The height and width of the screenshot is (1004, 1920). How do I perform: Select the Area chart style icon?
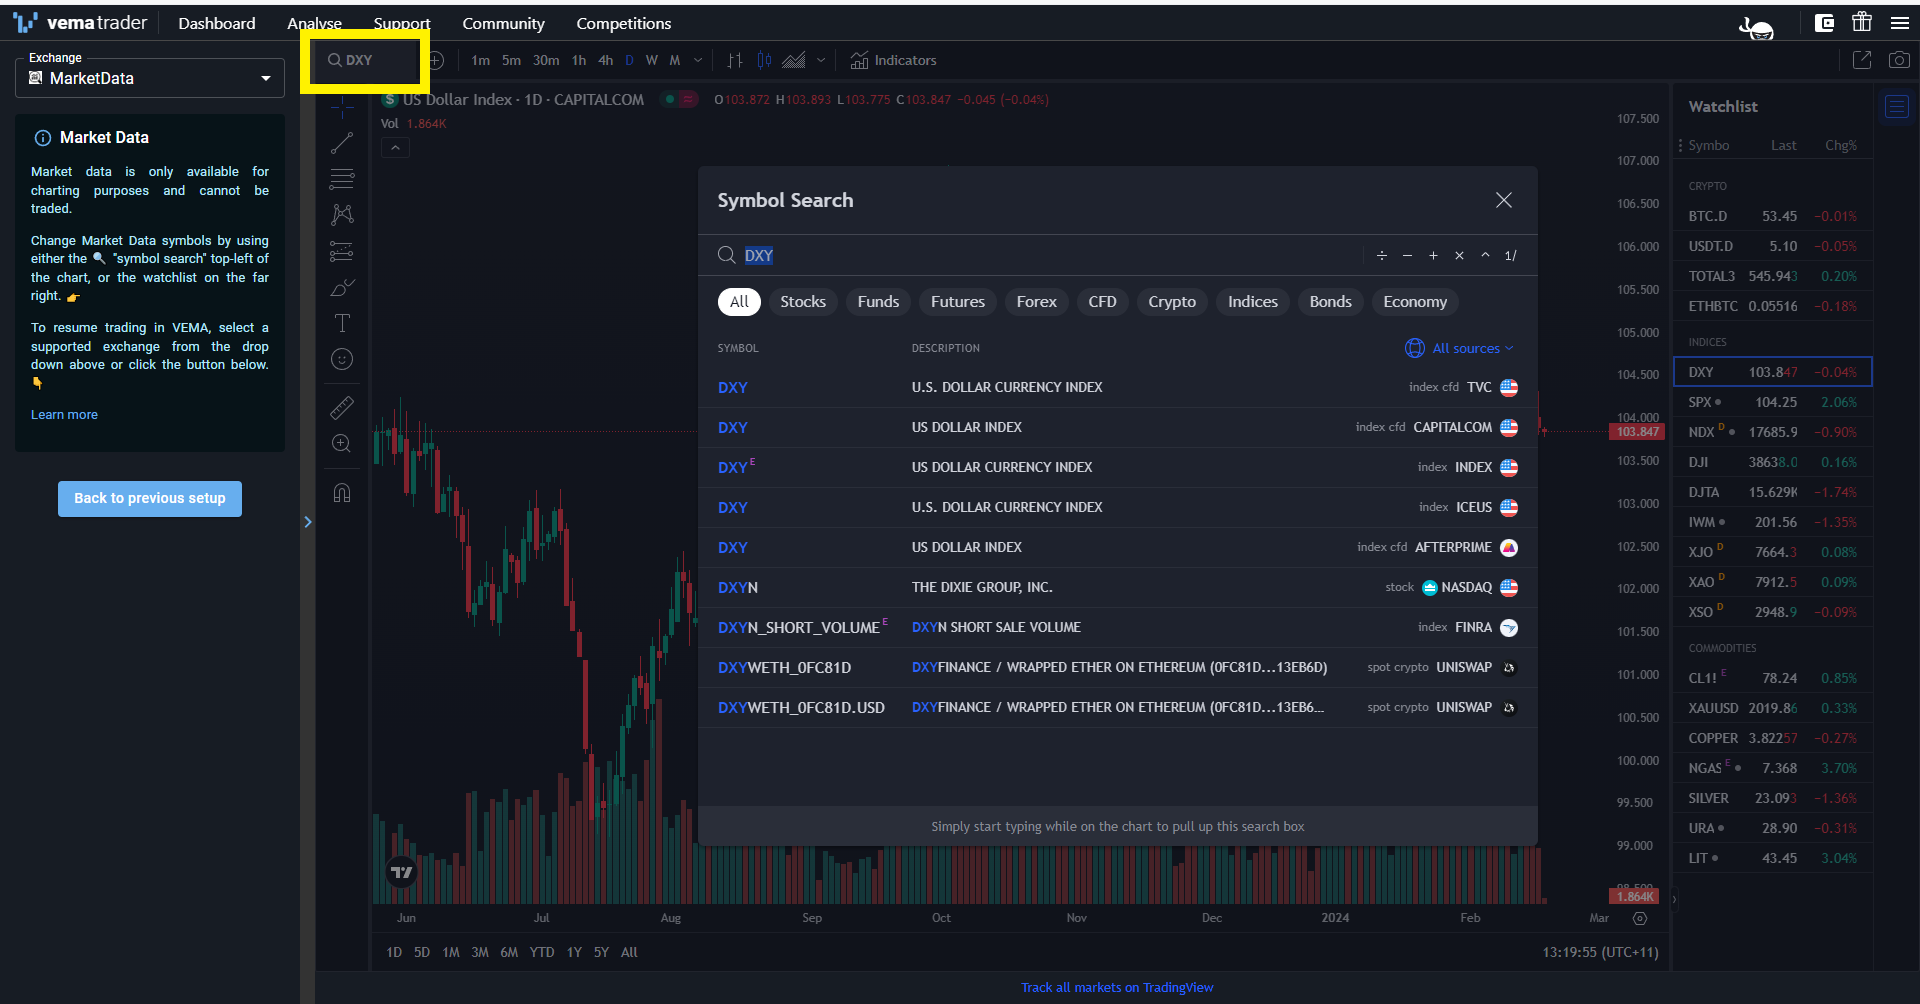(794, 60)
